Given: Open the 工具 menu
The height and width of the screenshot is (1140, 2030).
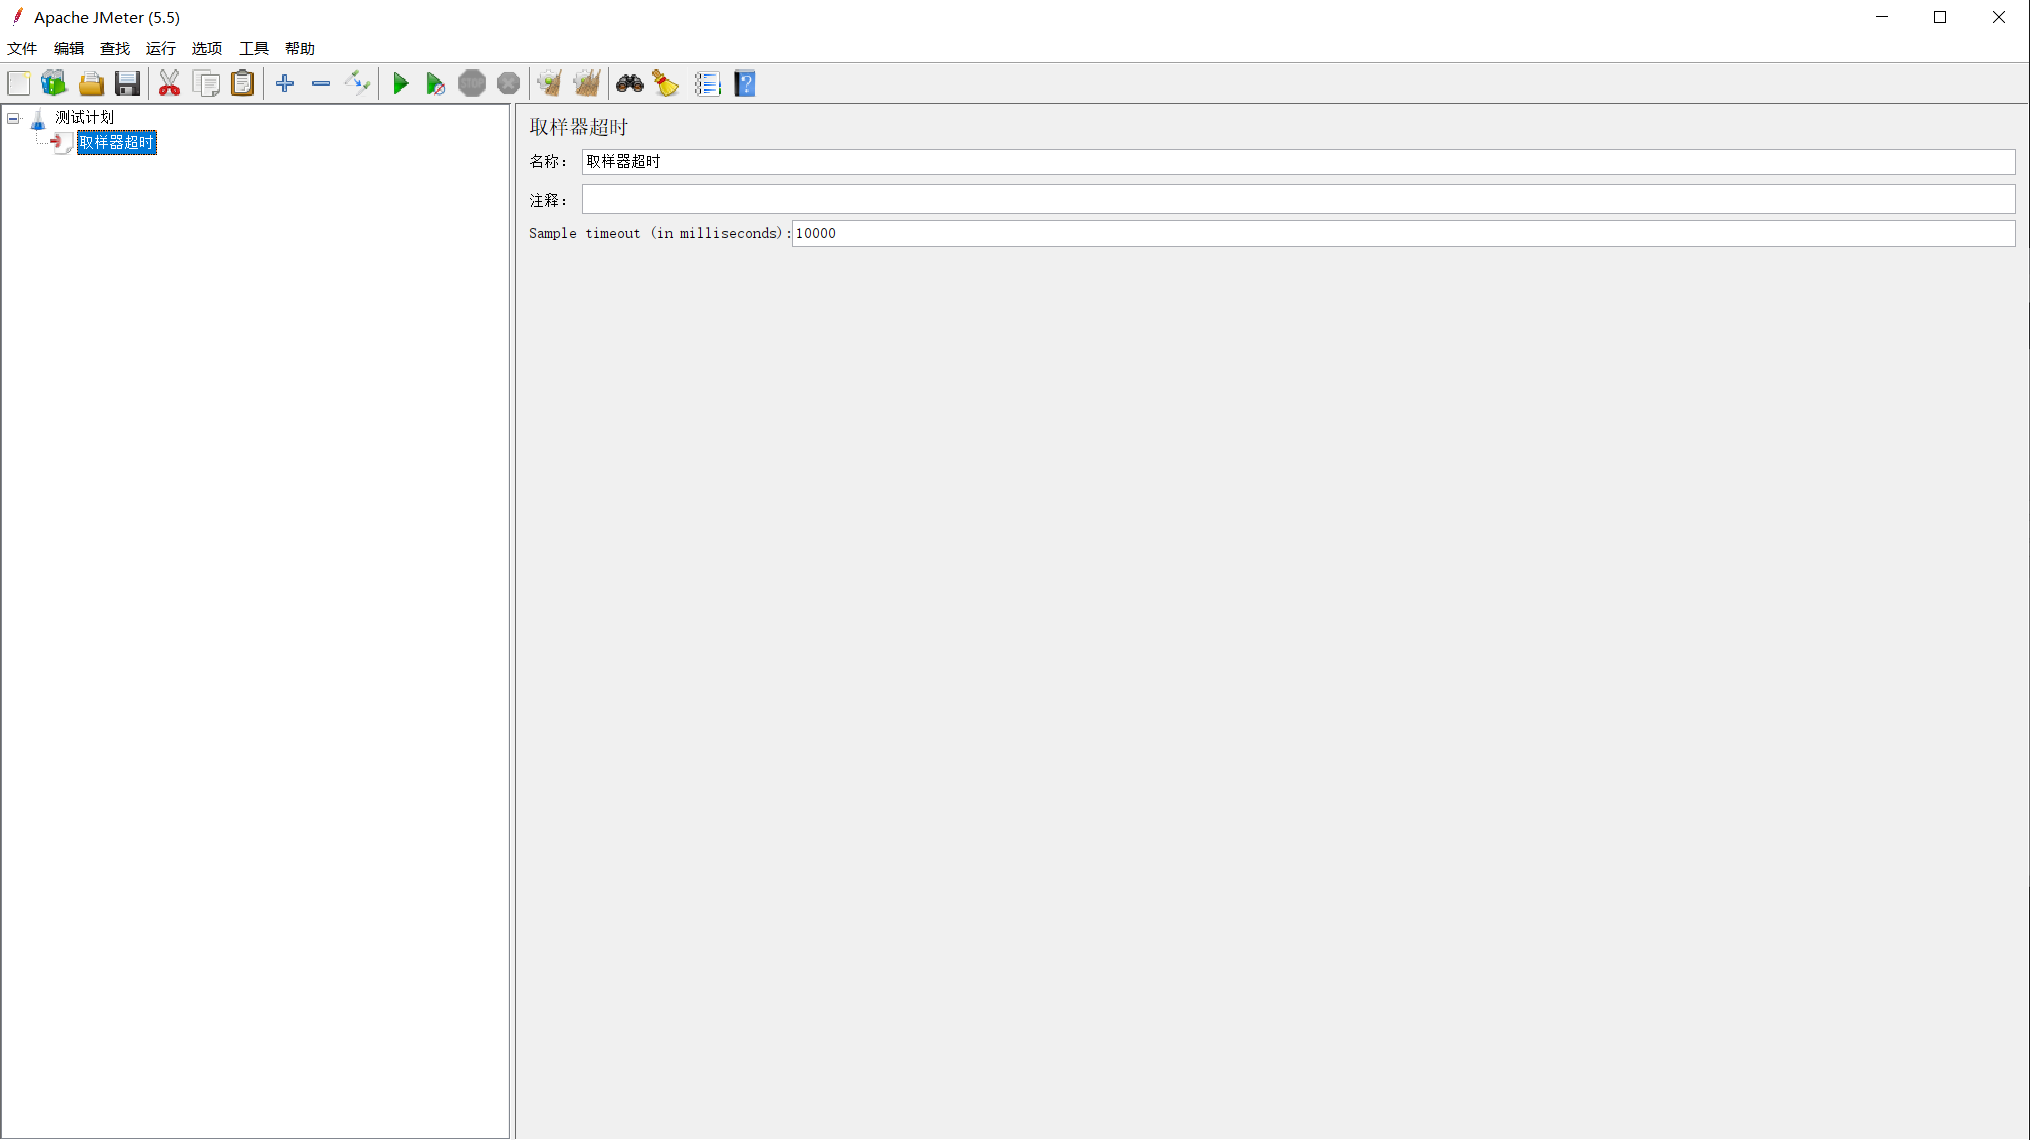Looking at the screenshot, I should point(254,49).
